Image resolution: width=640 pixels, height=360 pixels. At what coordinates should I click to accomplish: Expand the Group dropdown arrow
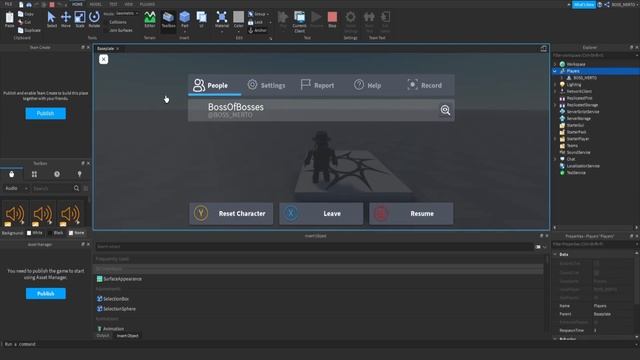(x=267, y=14)
